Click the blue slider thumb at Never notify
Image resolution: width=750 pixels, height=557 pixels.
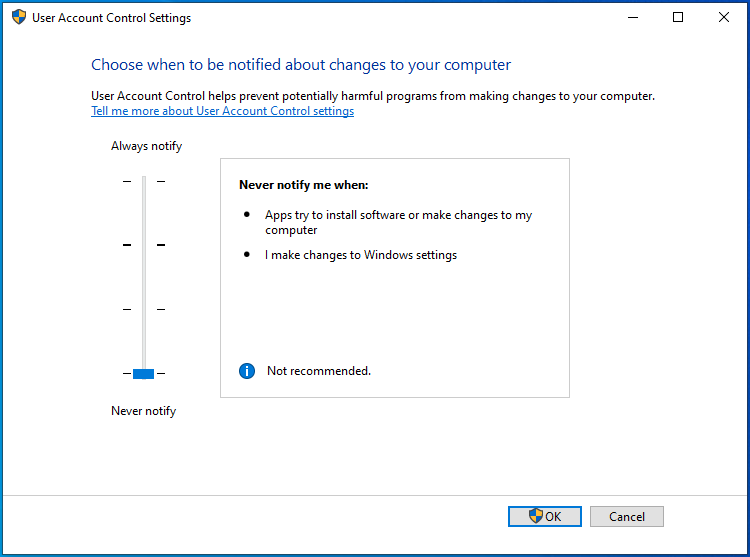pyautogui.click(x=143, y=373)
